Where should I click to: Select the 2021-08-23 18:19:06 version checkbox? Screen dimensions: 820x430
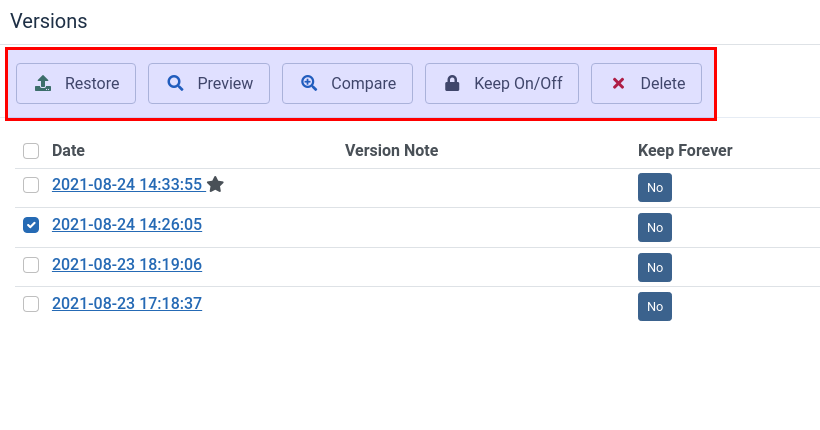[x=31, y=265]
